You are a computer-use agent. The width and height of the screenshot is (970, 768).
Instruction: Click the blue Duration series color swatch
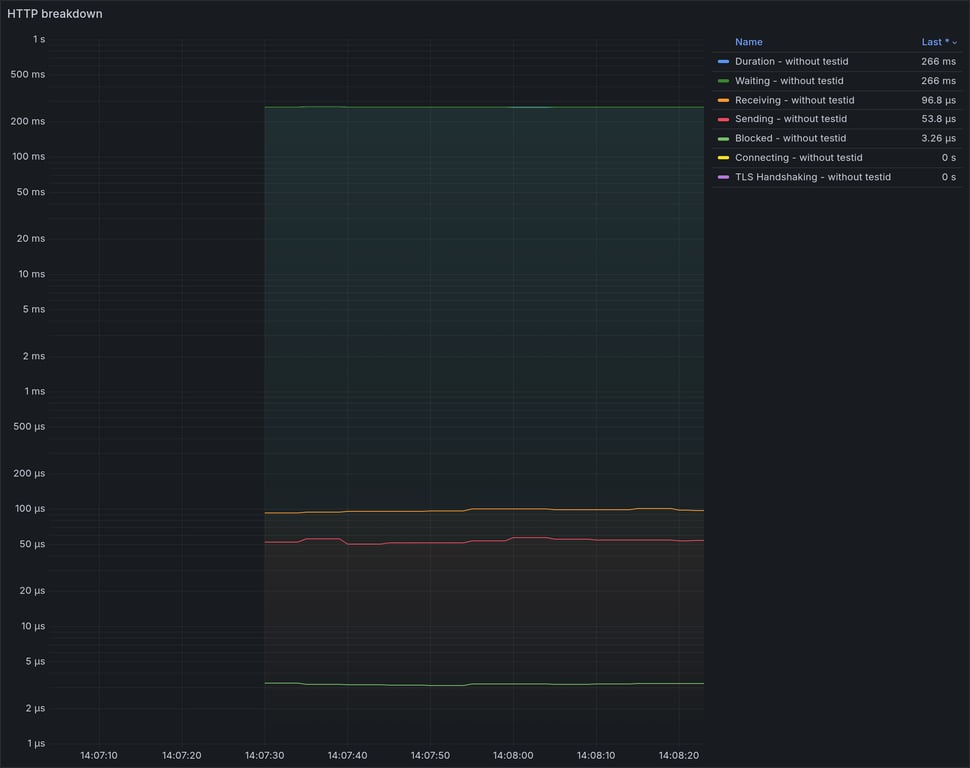tap(723, 61)
